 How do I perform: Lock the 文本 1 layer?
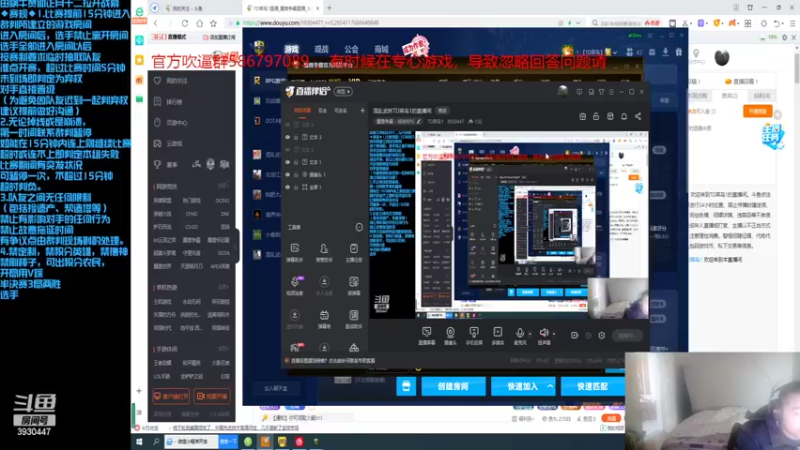coord(296,162)
